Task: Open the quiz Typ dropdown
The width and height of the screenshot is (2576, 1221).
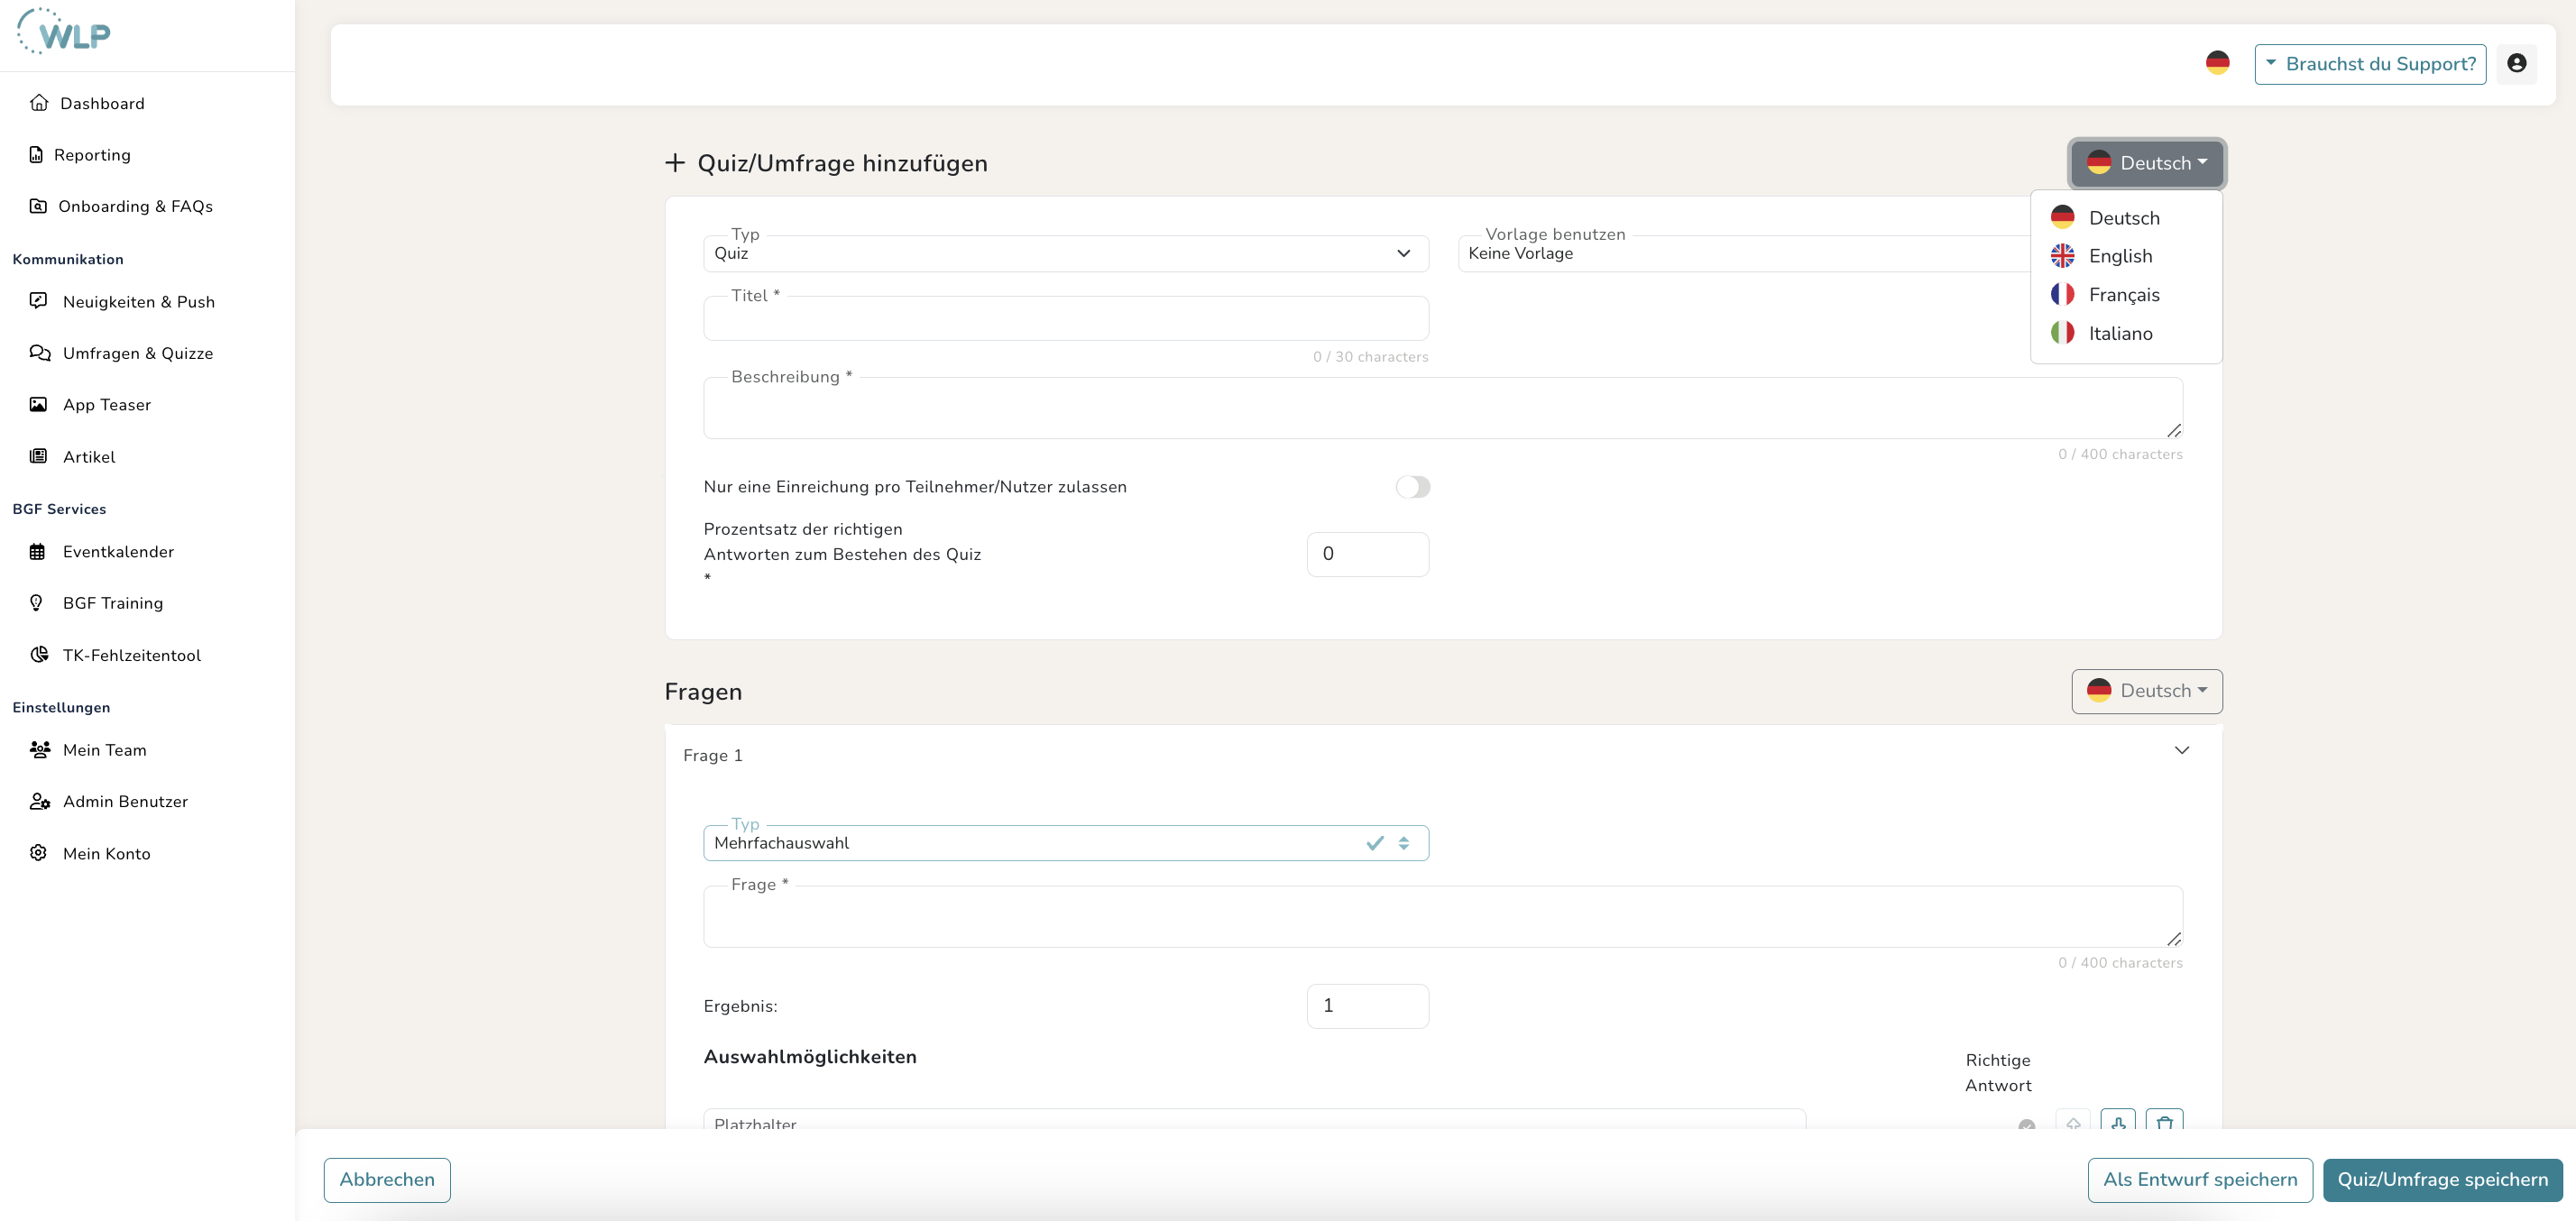Action: [x=1065, y=254]
